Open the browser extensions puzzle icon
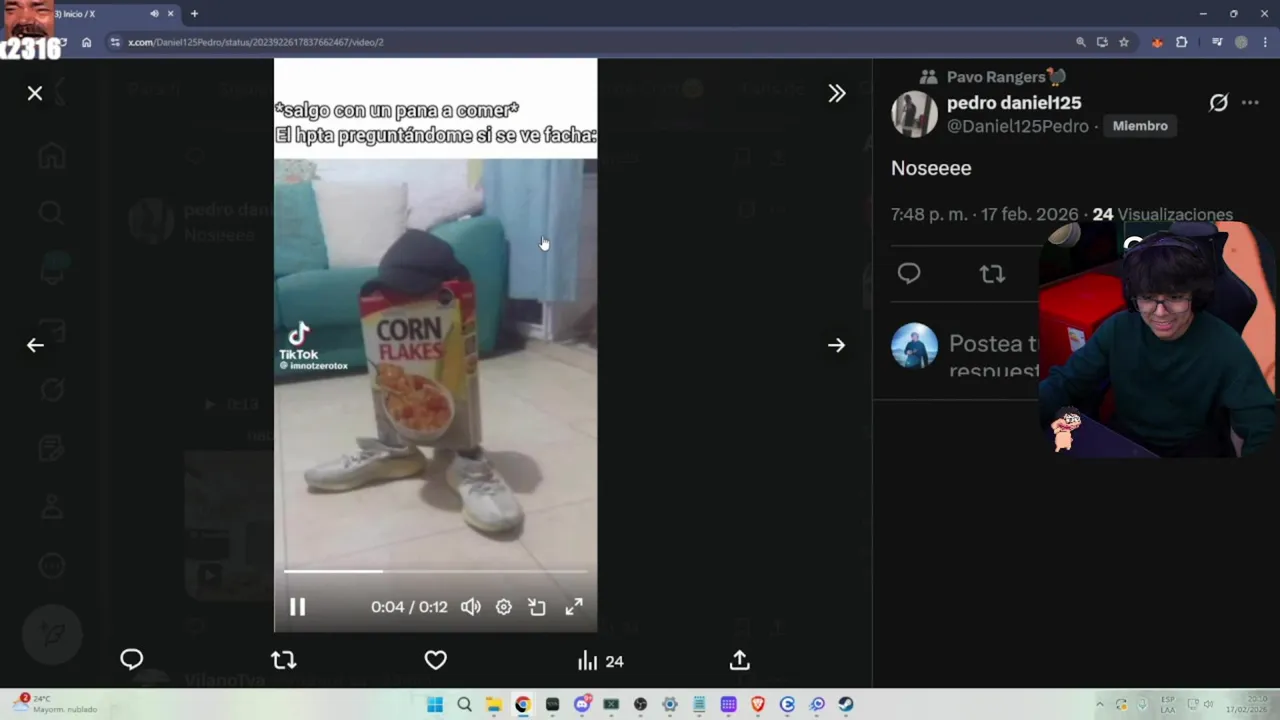Image resolution: width=1280 pixels, height=720 pixels. point(1181,42)
